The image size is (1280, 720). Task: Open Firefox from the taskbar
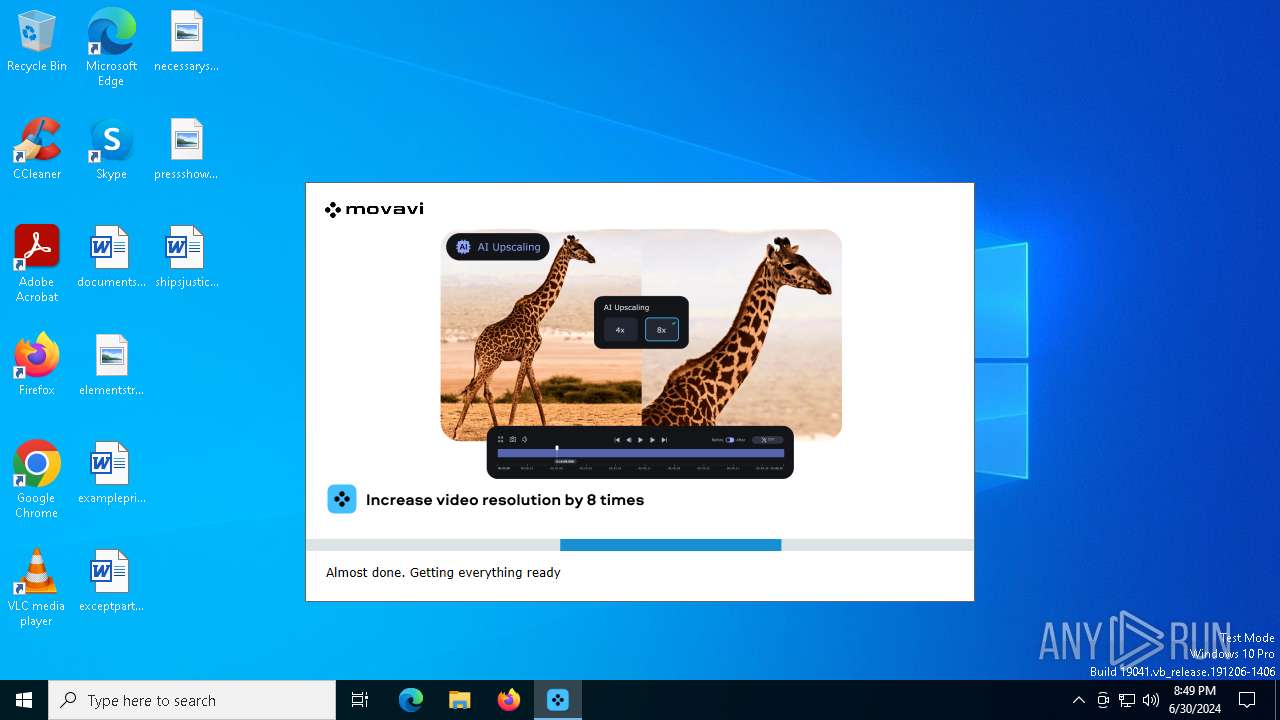[509, 700]
